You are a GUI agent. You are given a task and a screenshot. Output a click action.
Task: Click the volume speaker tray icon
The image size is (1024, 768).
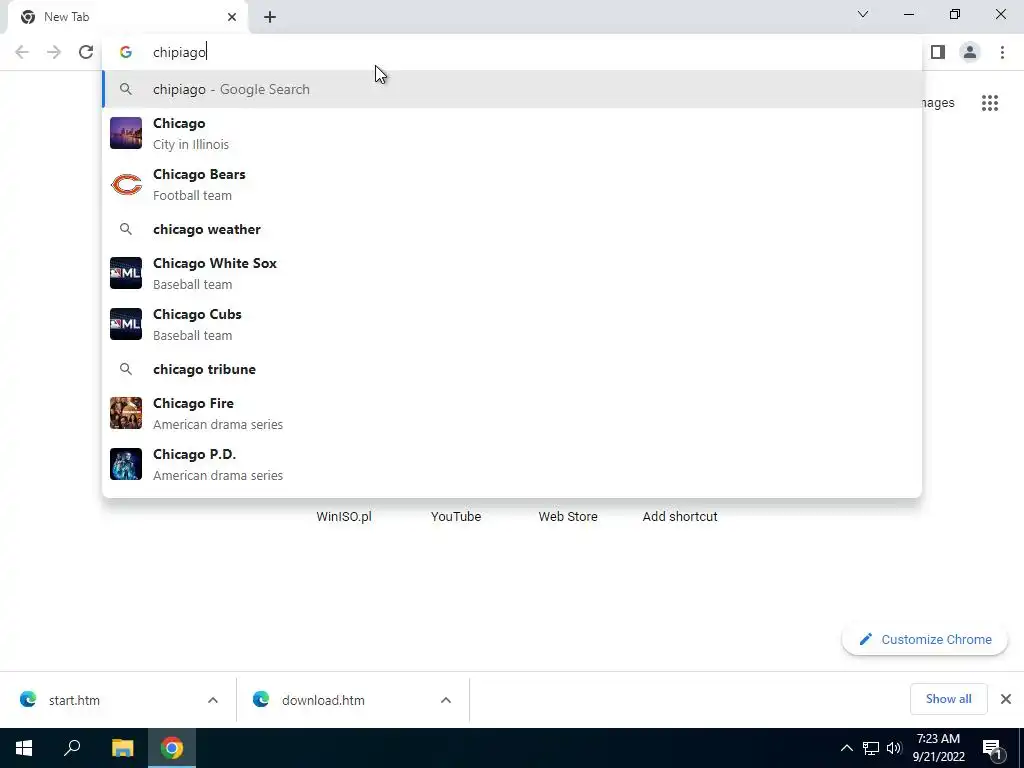pos(894,748)
